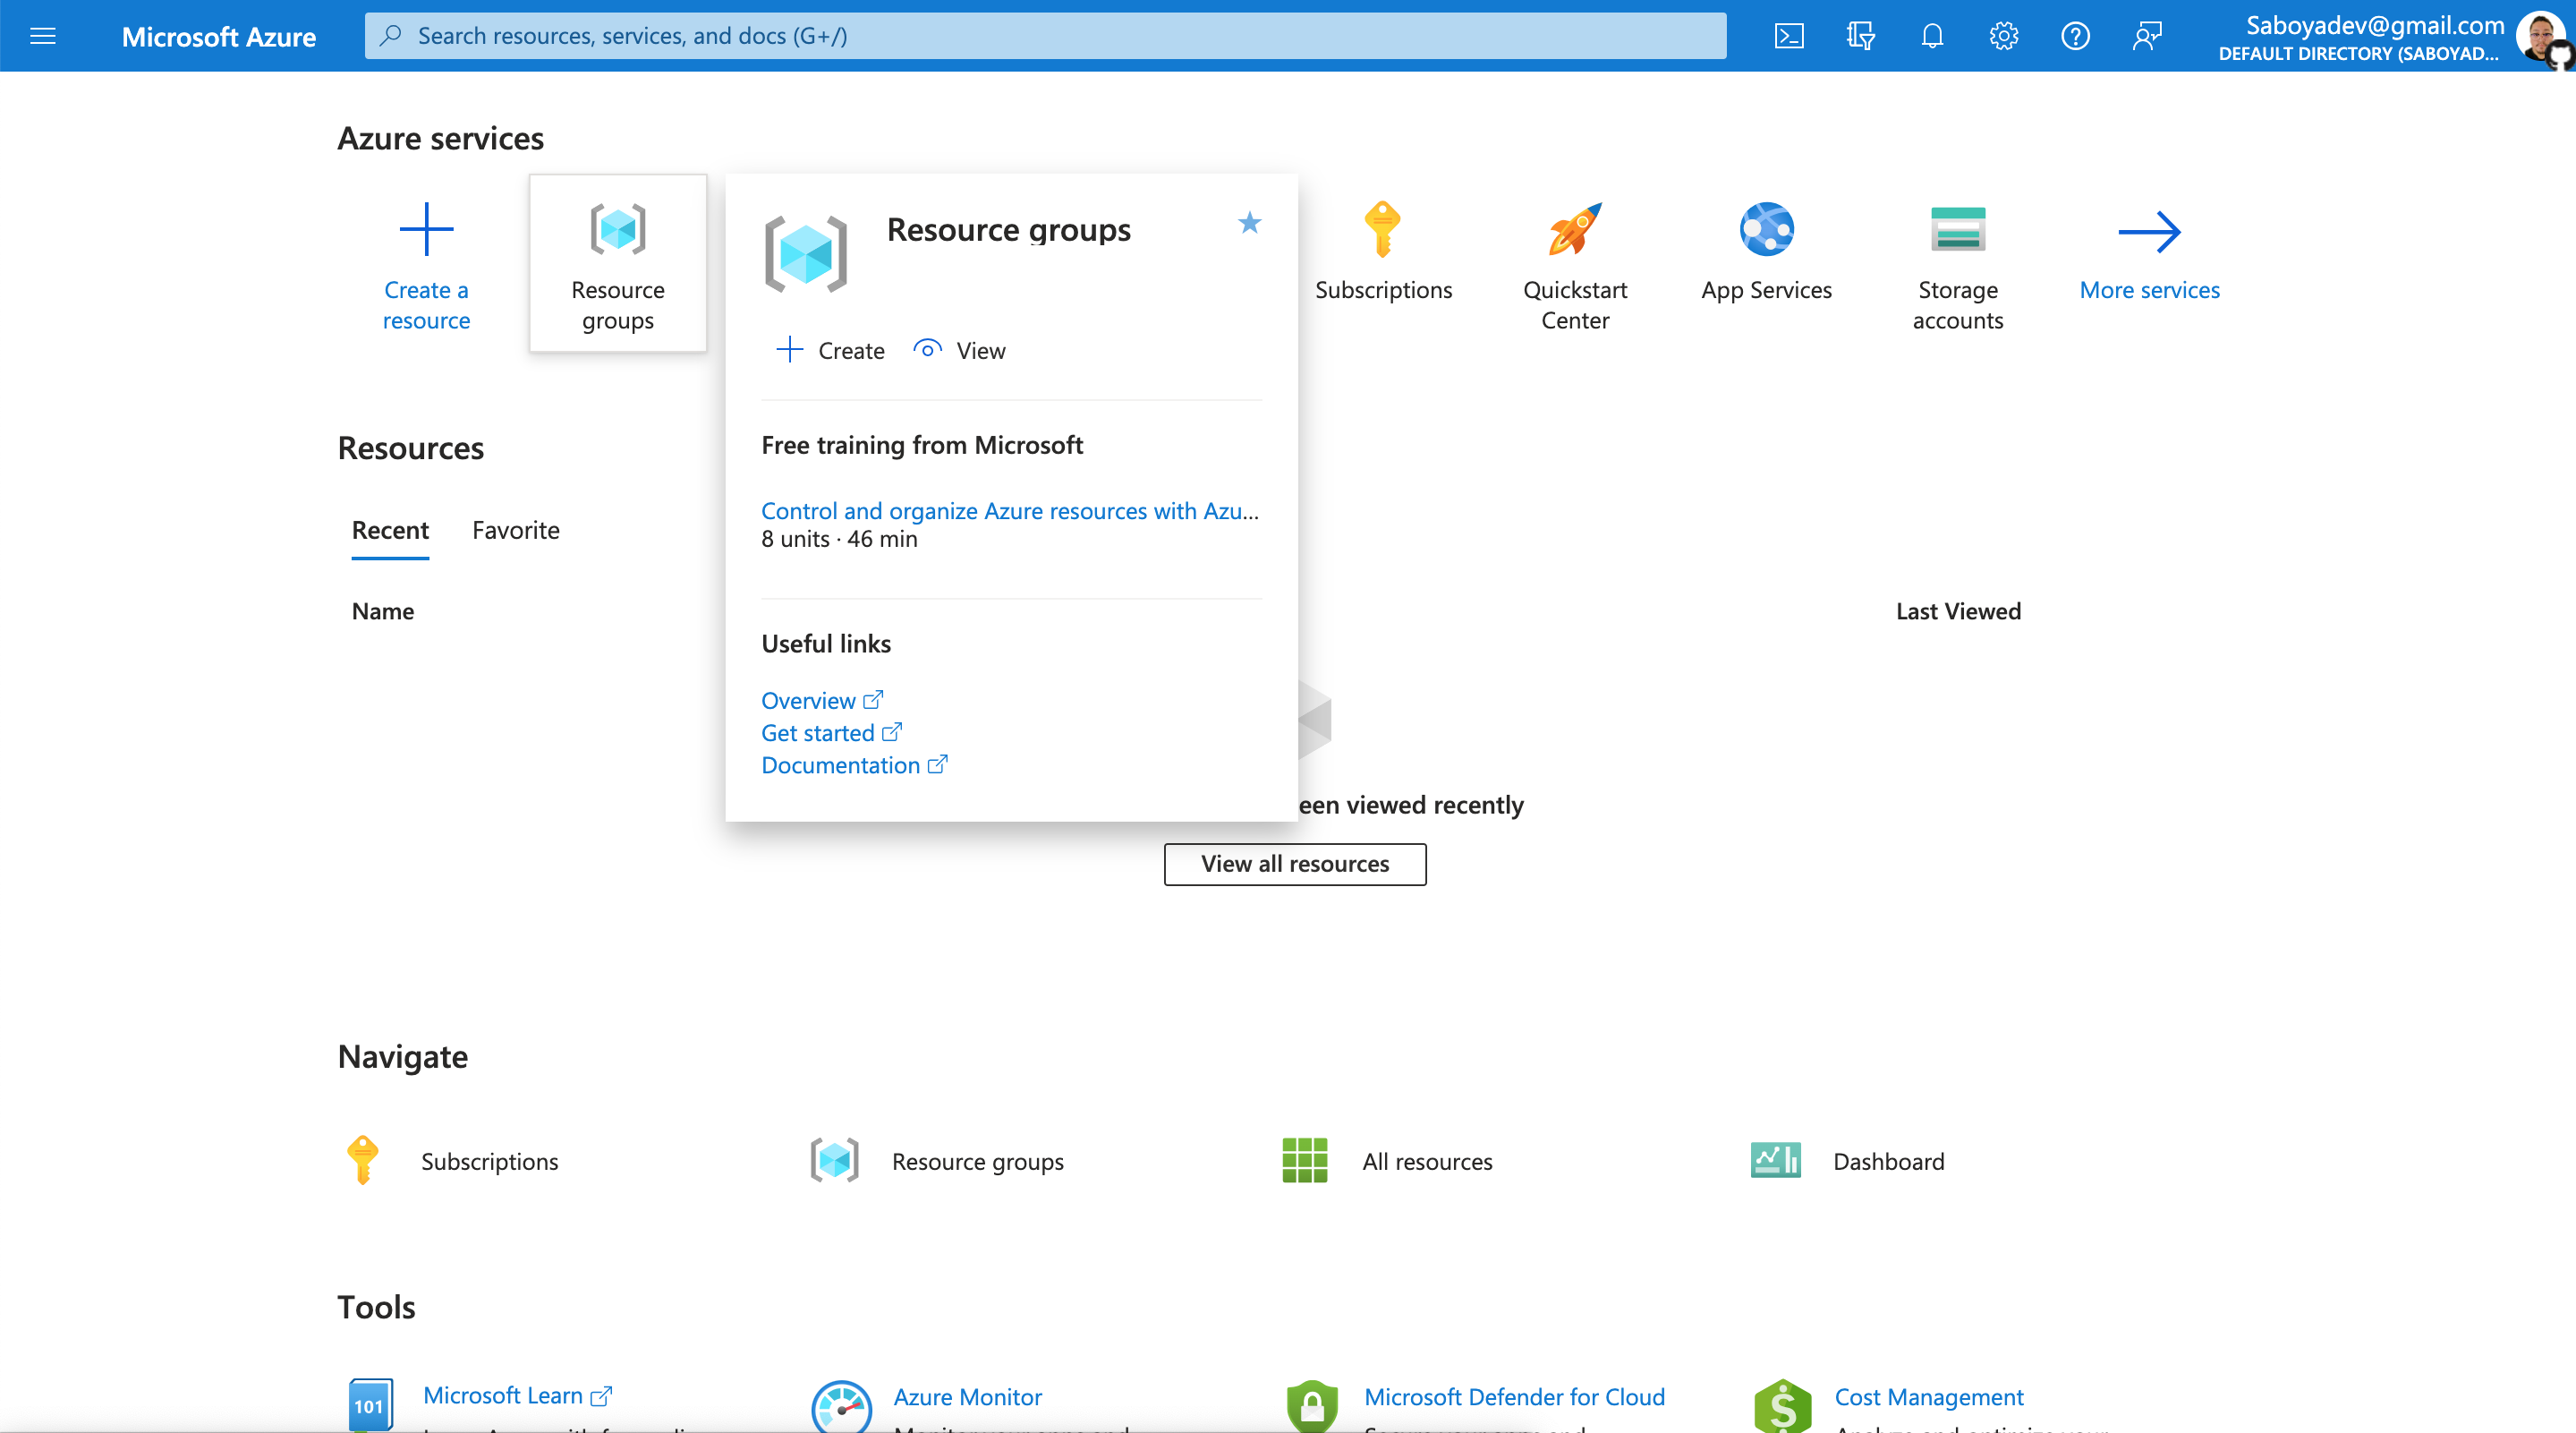Image resolution: width=2576 pixels, height=1433 pixels.
Task: Show notifications using the bell icon
Action: (1932, 36)
